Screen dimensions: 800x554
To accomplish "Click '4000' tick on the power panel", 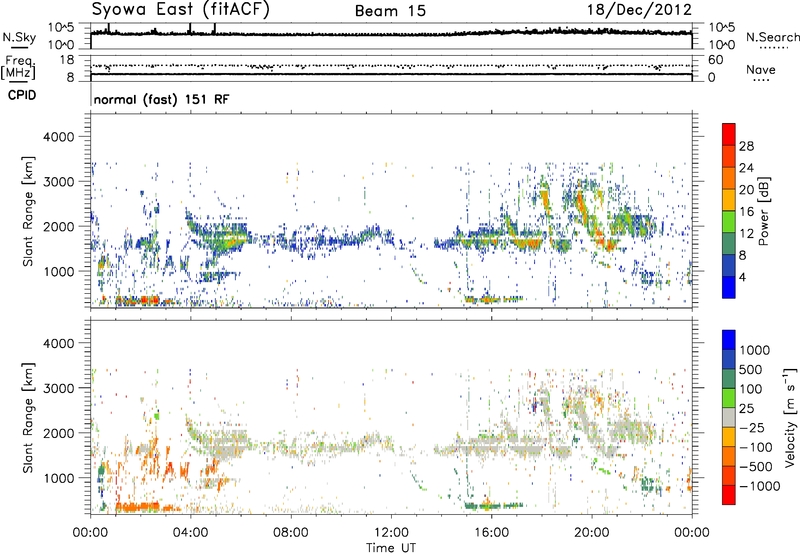I will [58, 137].
